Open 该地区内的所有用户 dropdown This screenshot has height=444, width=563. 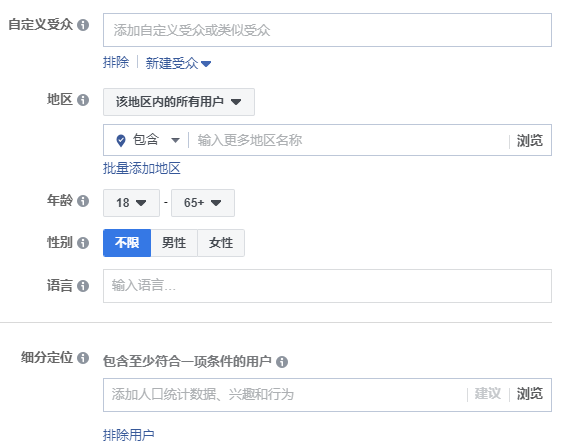coord(179,102)
